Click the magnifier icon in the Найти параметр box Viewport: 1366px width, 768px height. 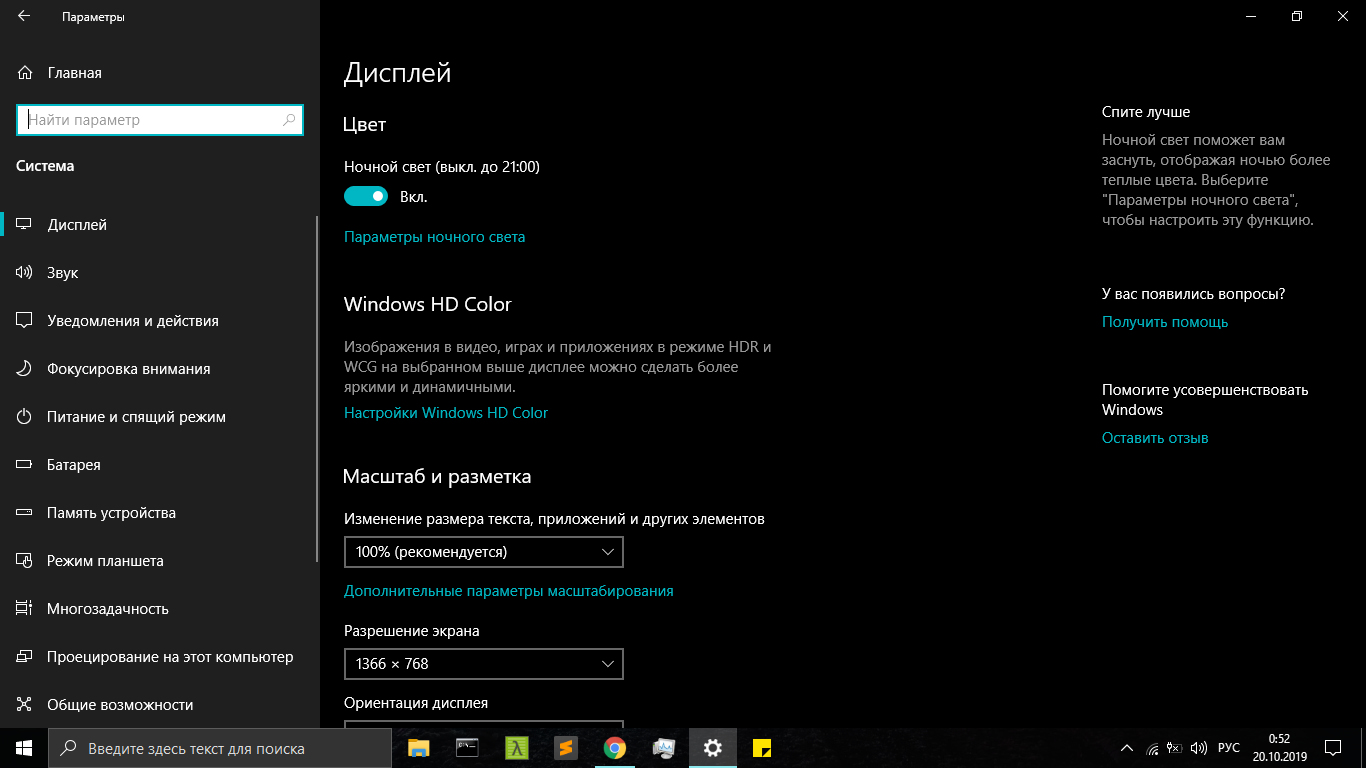click(x=289, y=120)
